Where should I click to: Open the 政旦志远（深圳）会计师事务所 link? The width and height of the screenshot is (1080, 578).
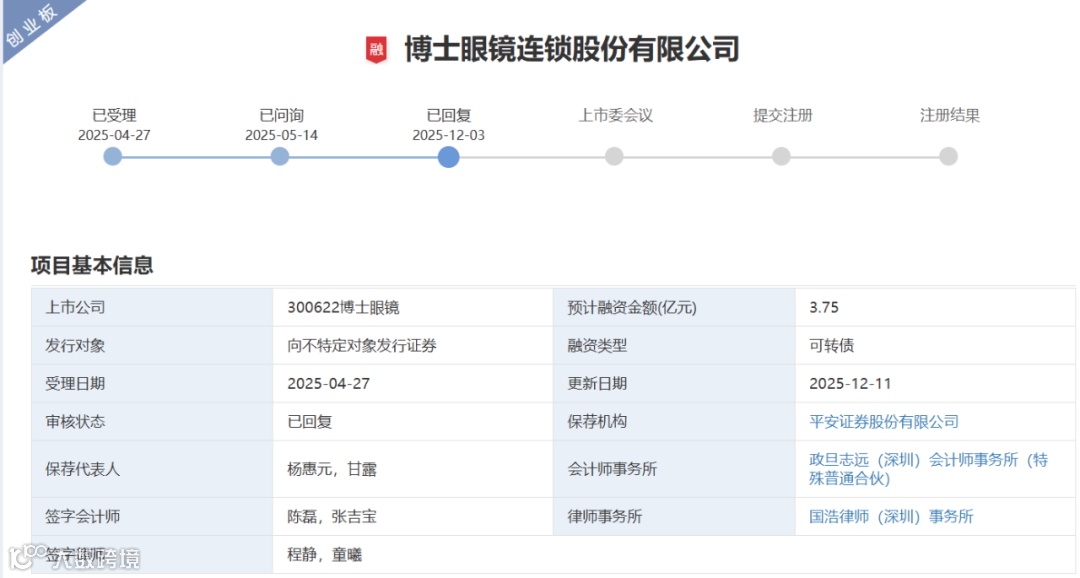(928, 469)
